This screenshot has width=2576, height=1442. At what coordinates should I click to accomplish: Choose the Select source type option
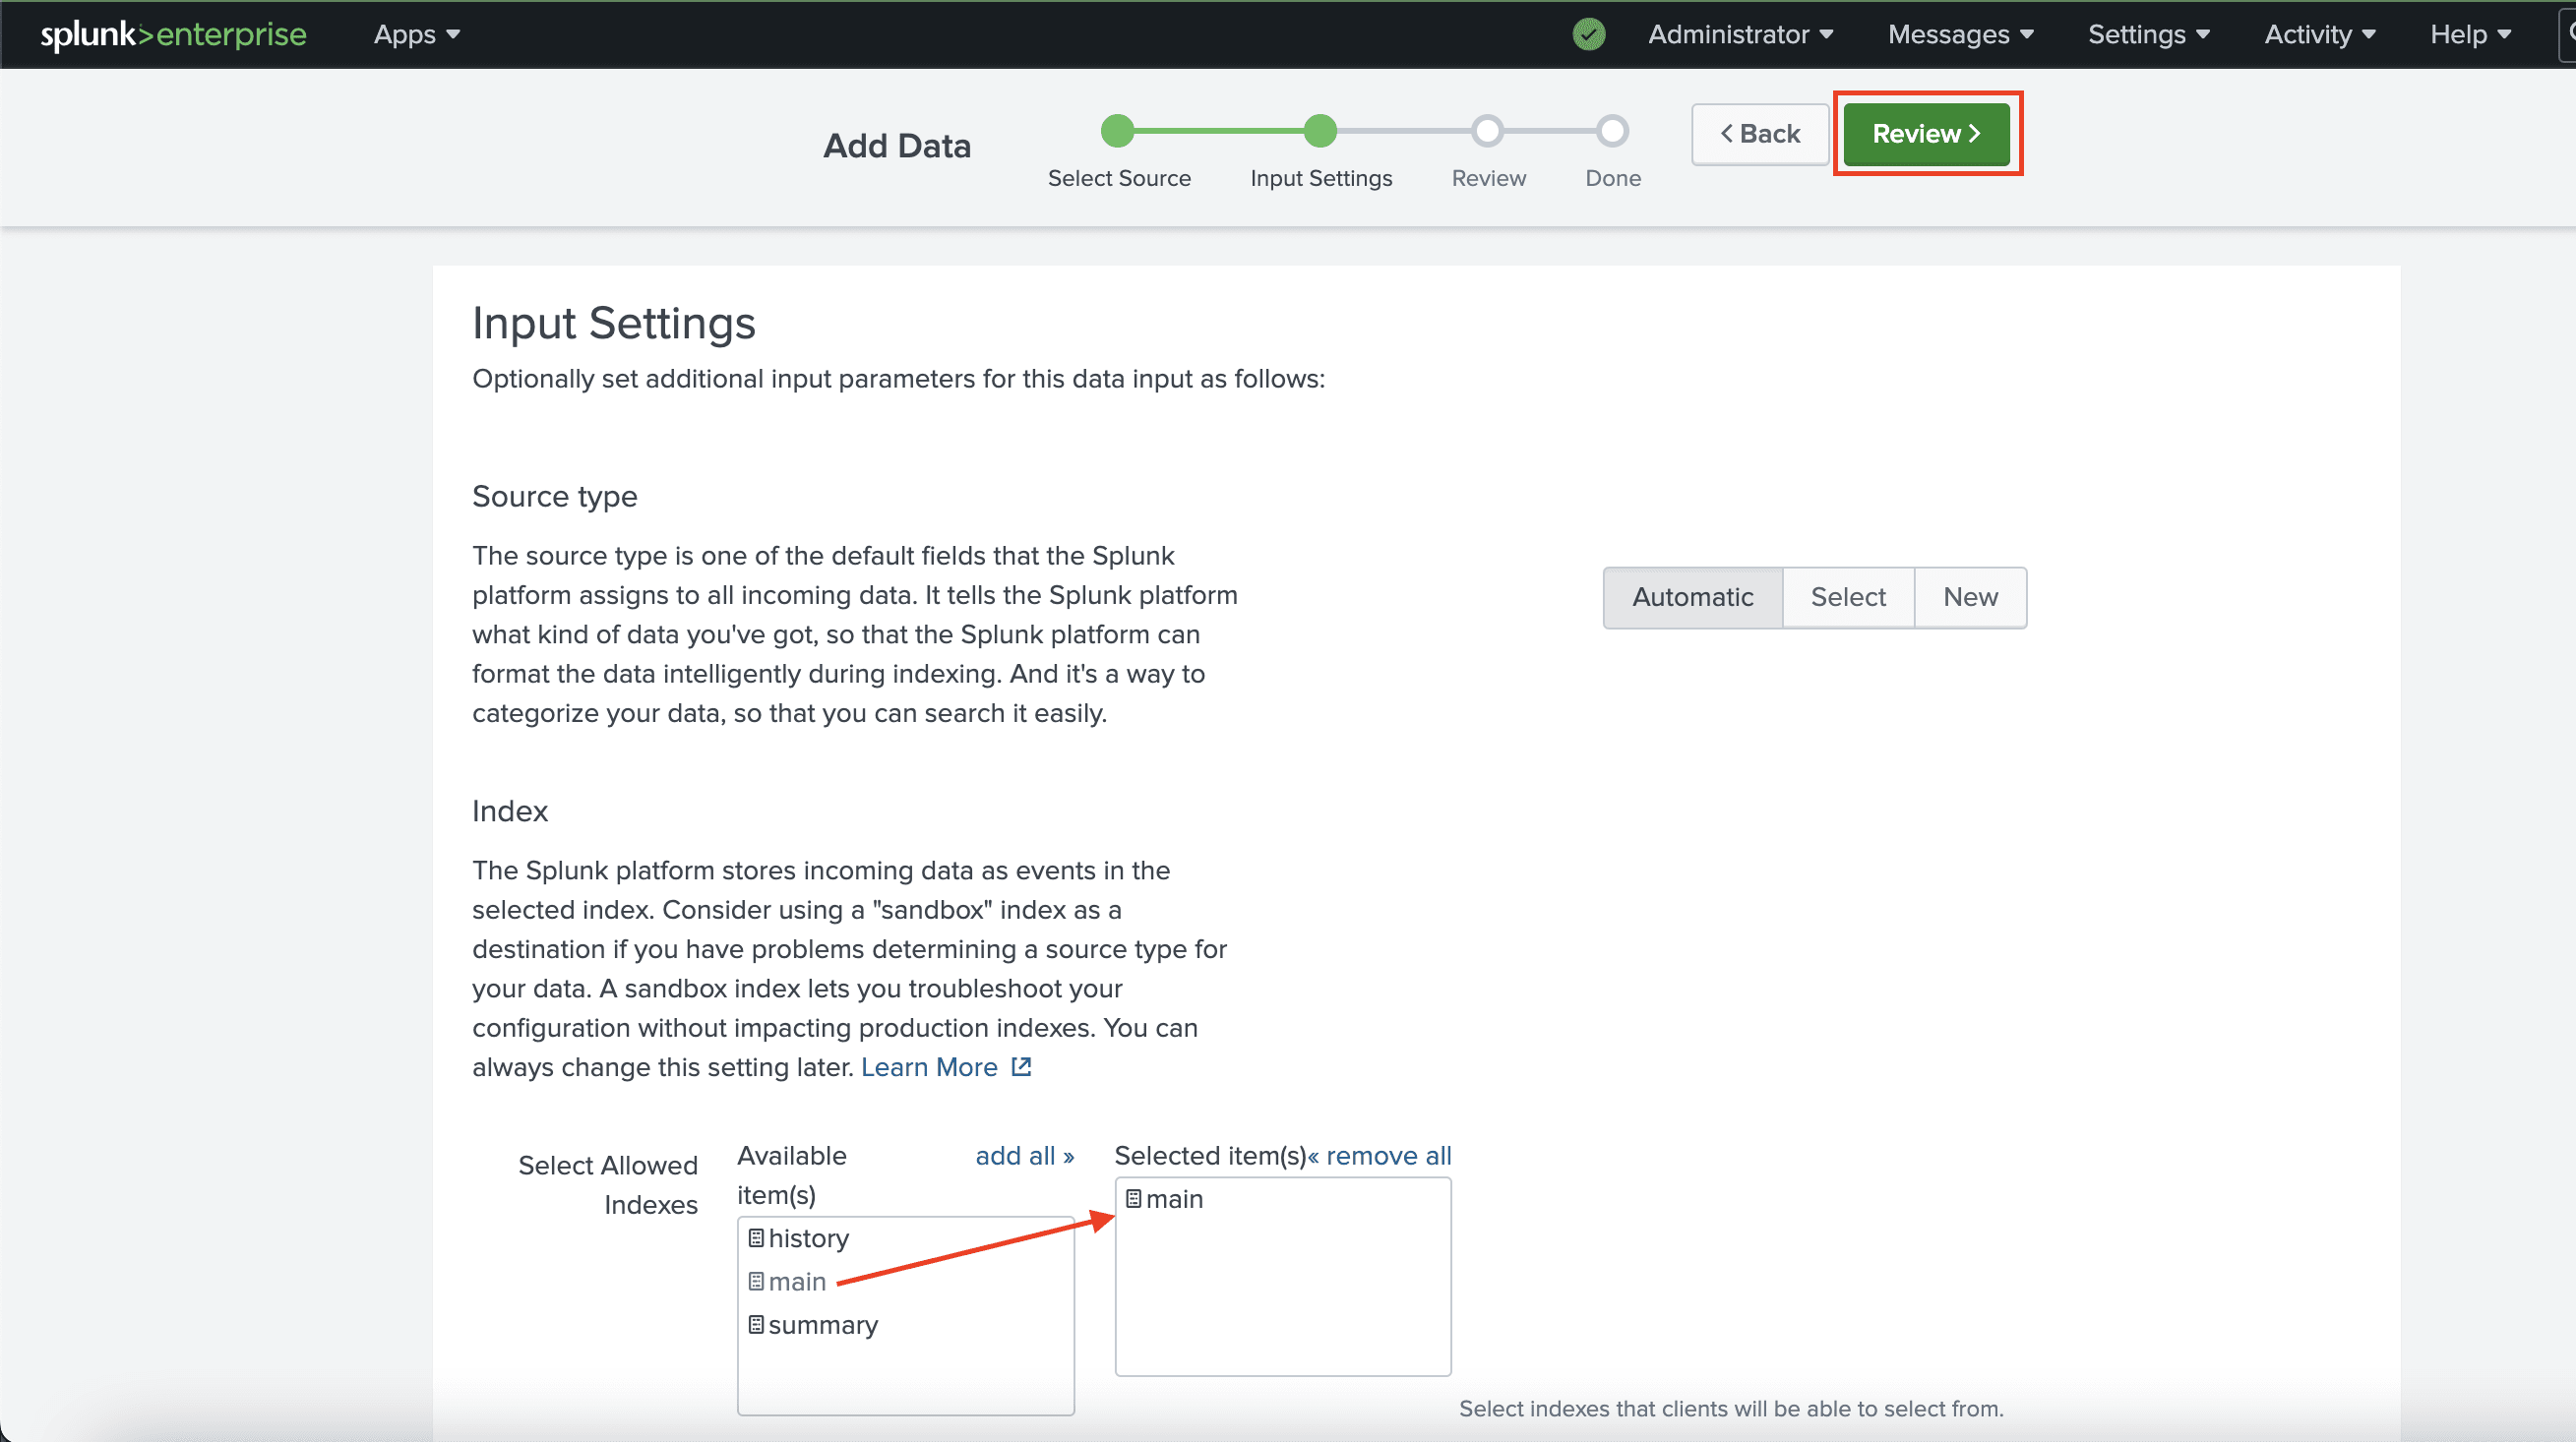point(1847,597)
